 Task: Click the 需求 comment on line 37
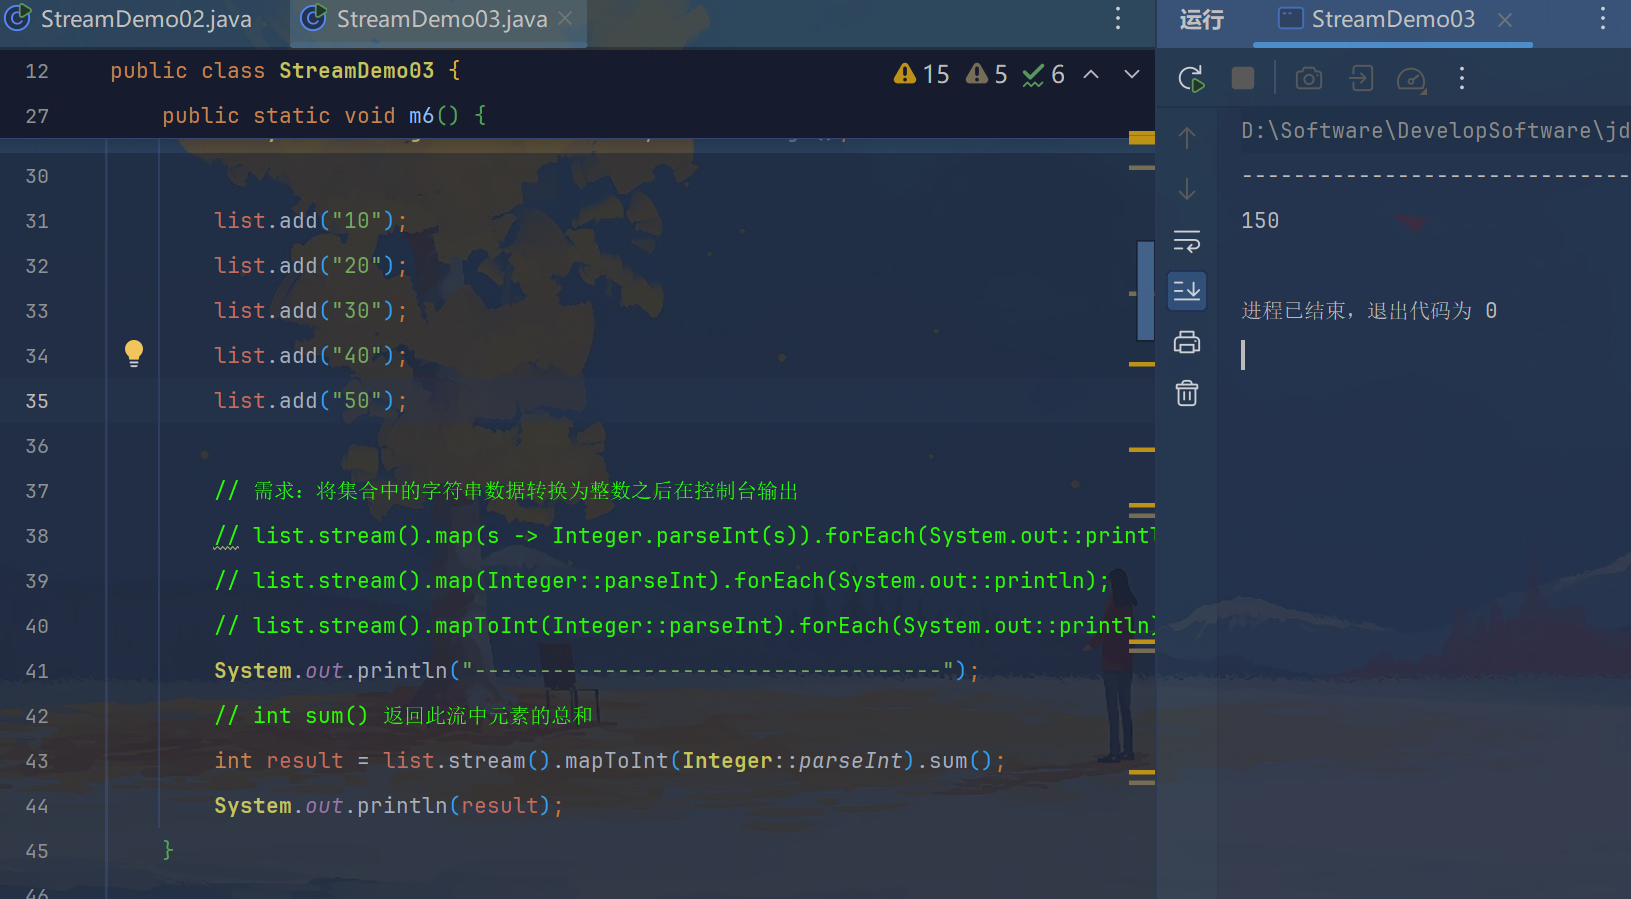tap(506, 491)
